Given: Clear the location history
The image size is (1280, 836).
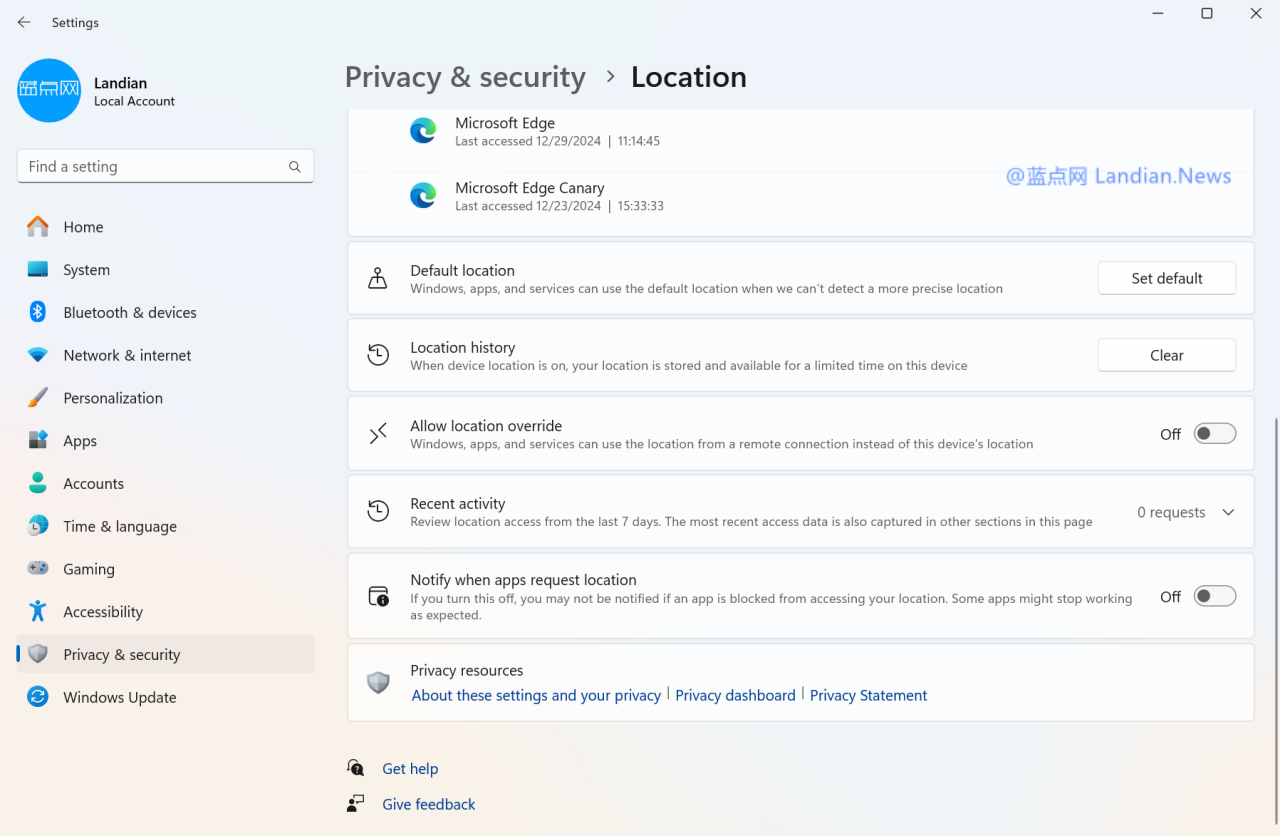Looking at the screenshot, I should tap(1167, 355).
